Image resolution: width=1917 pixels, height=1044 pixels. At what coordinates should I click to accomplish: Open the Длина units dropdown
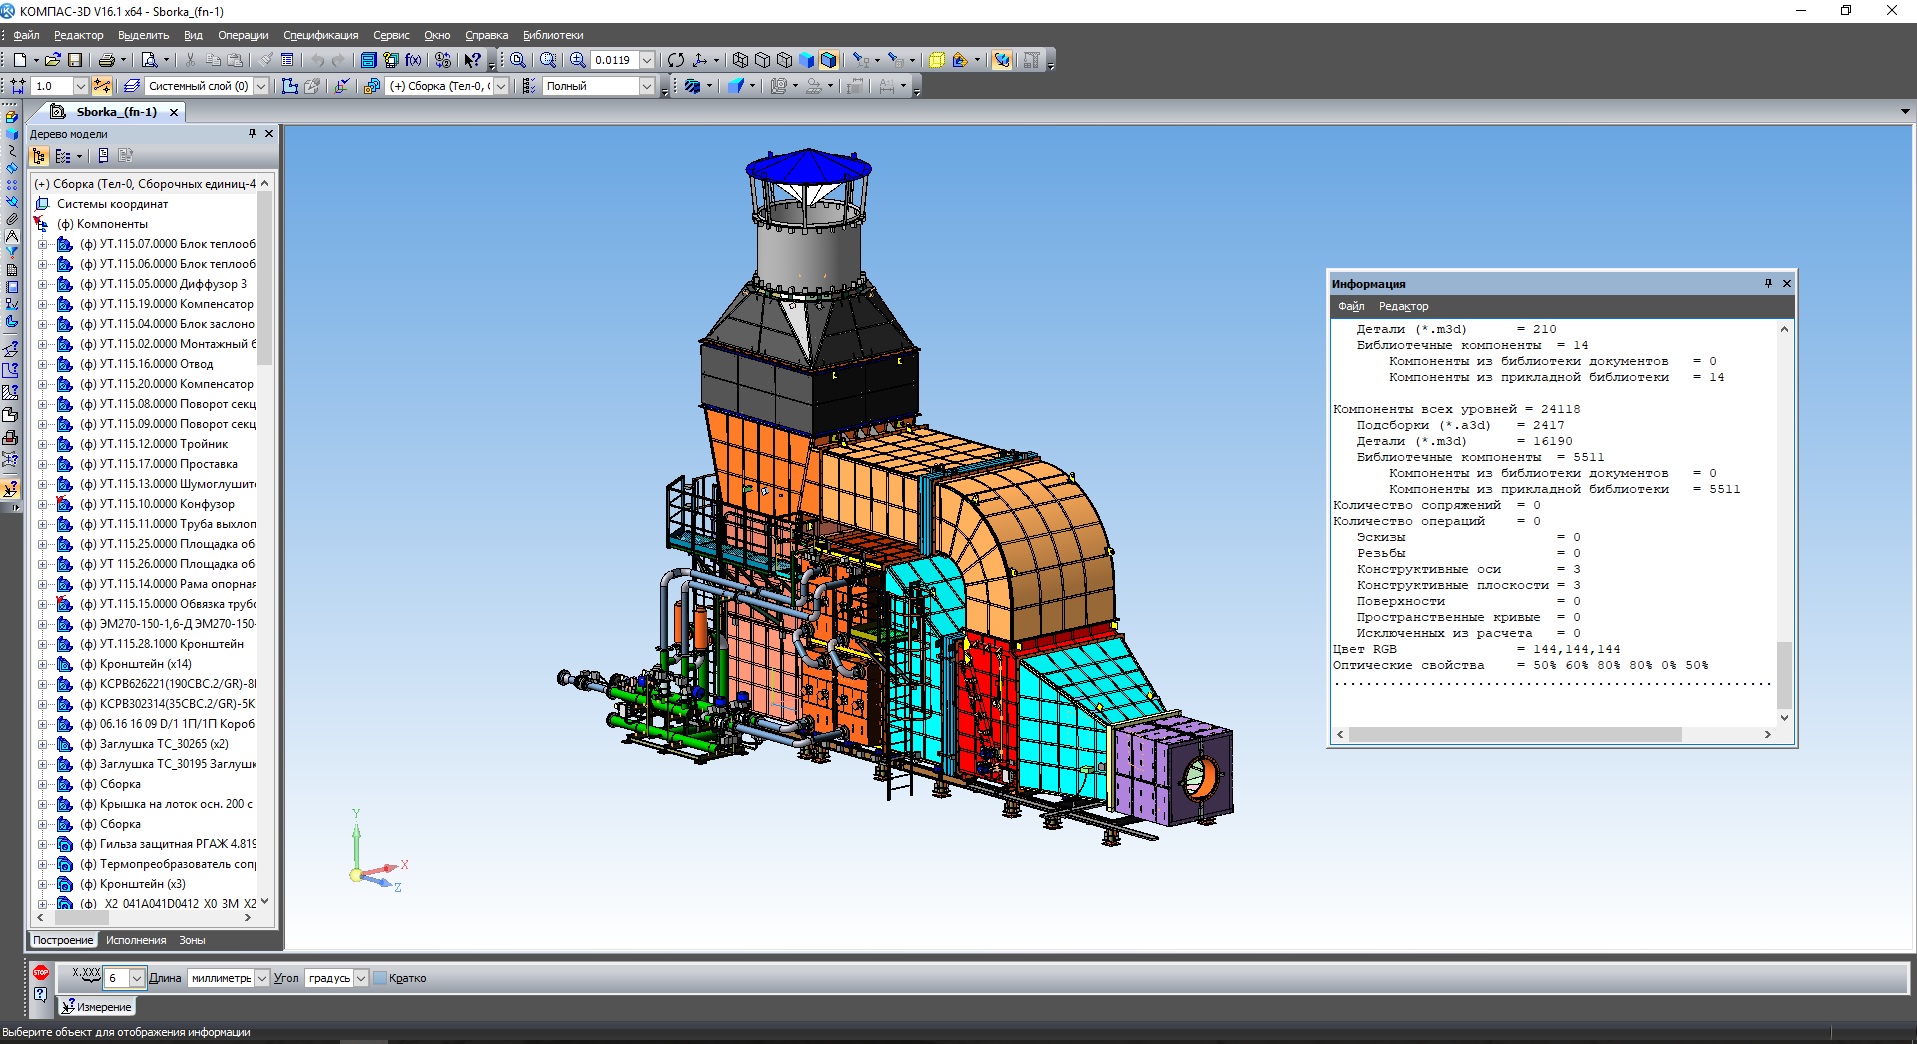point(262,978)
